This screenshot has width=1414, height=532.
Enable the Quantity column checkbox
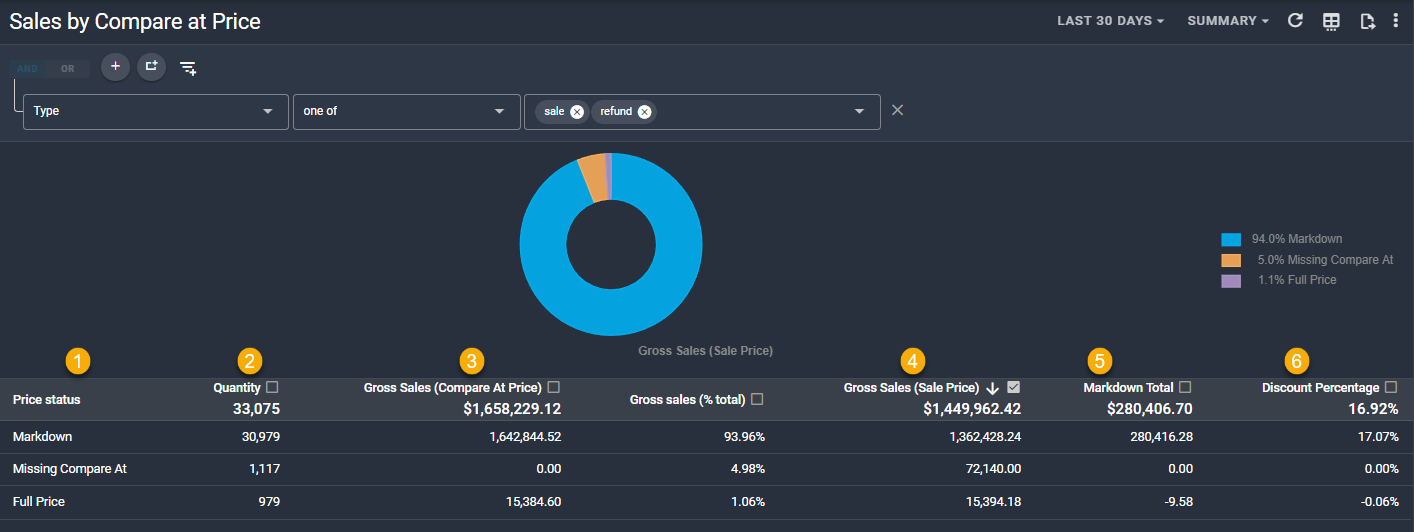(x=273, y=387)
